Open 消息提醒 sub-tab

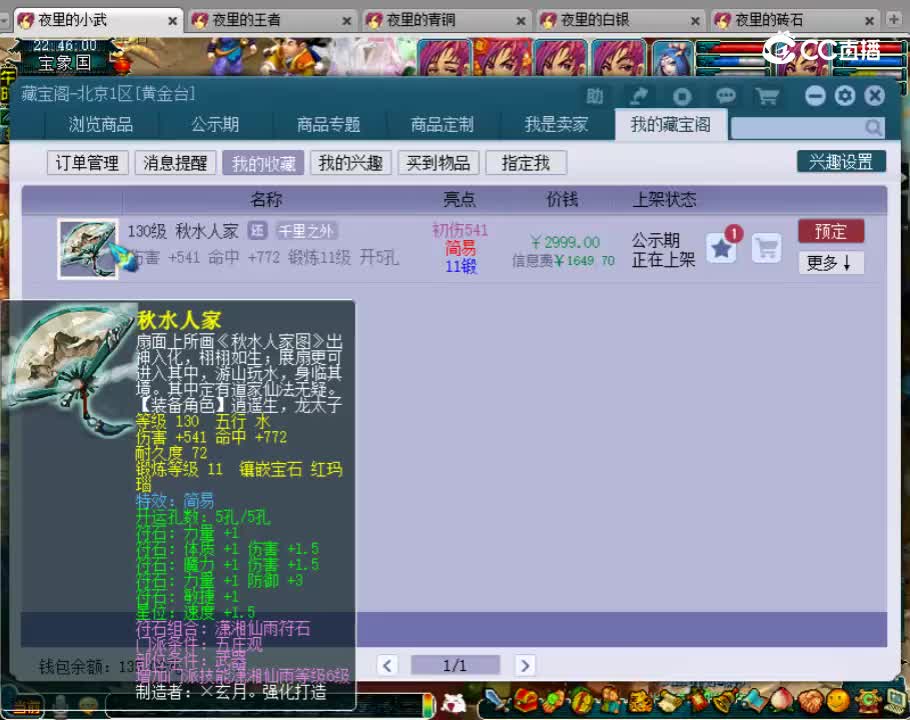tap(175, 162)
